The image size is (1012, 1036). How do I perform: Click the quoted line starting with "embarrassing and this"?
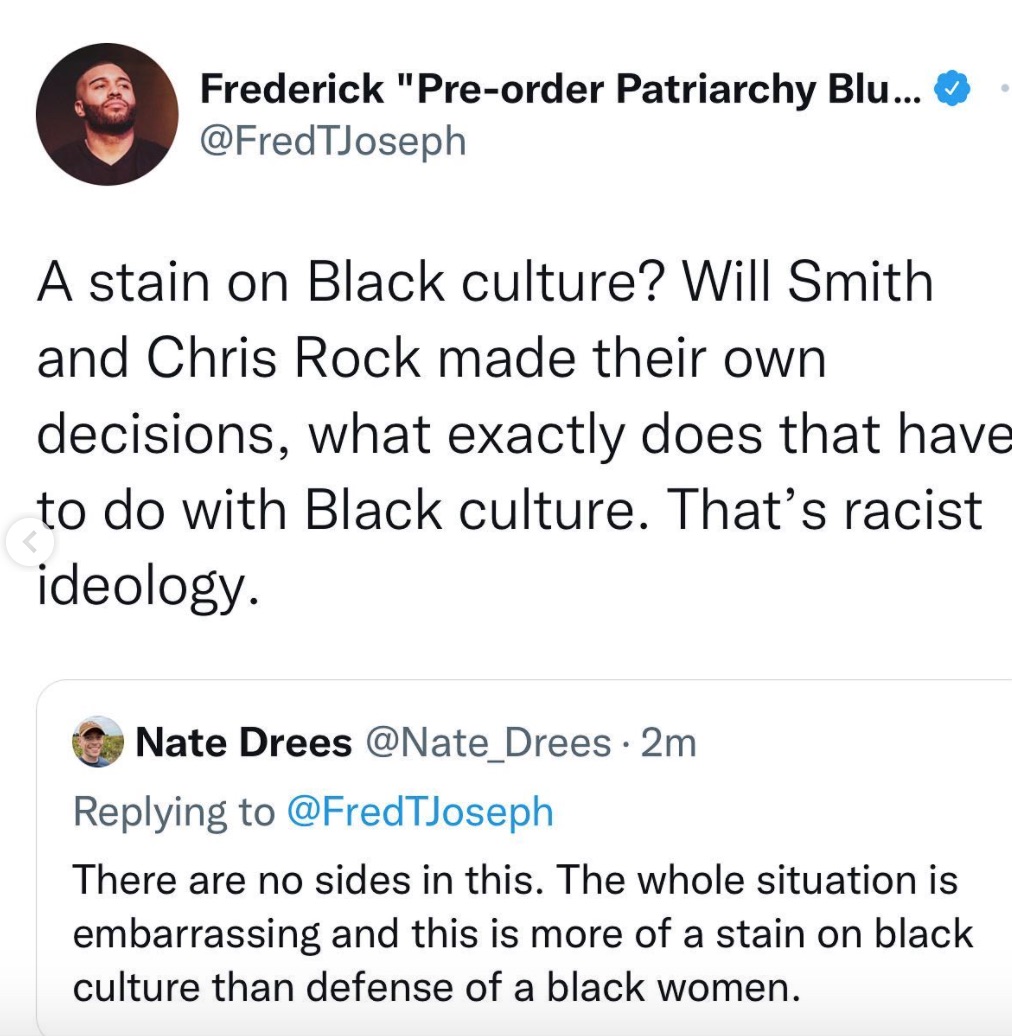pos(522,934)
